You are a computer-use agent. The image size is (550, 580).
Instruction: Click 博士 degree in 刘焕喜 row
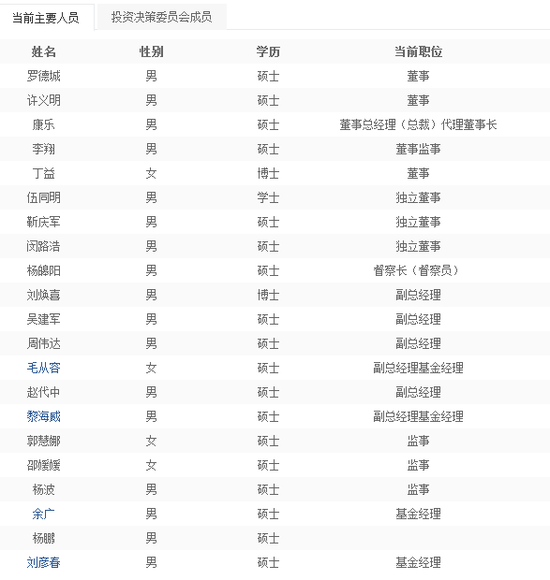(x=268, y=295)
